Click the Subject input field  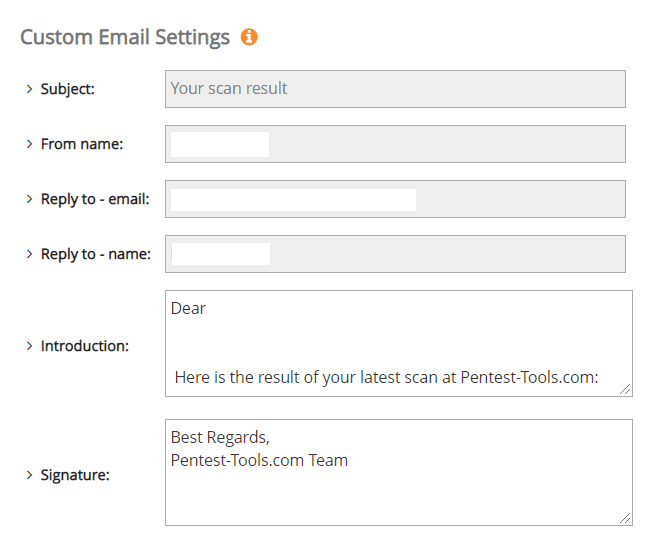395,88
